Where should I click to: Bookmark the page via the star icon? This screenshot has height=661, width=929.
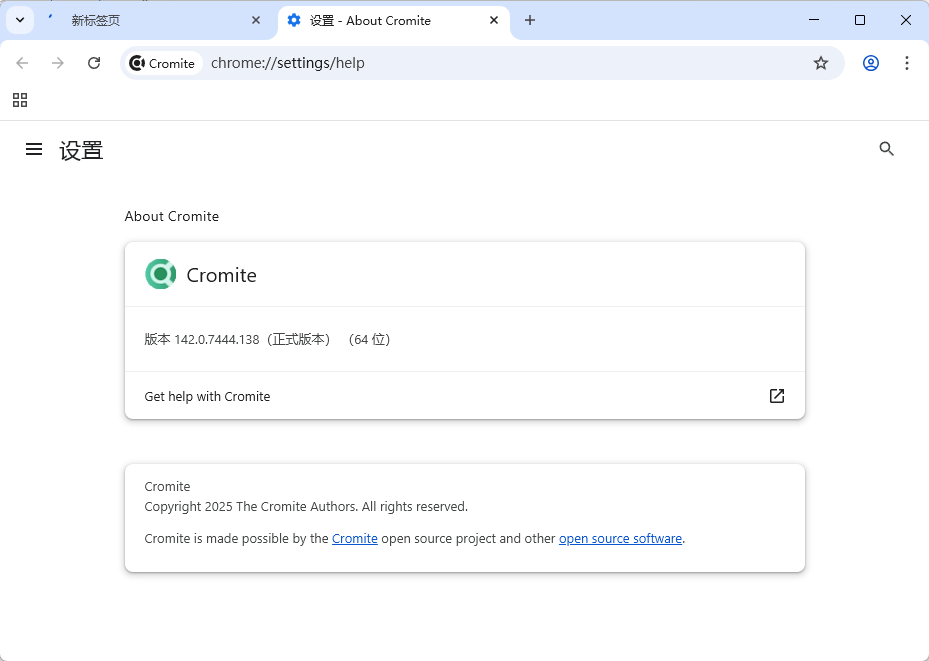(x=820, y=63)
